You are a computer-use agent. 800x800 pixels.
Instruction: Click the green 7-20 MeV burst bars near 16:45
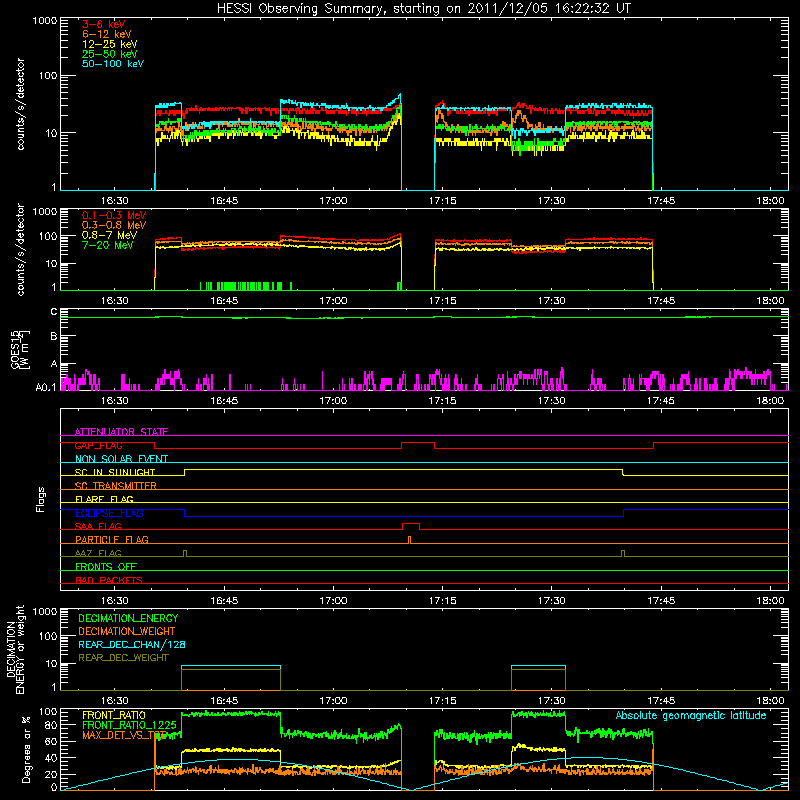pos(245,286)
